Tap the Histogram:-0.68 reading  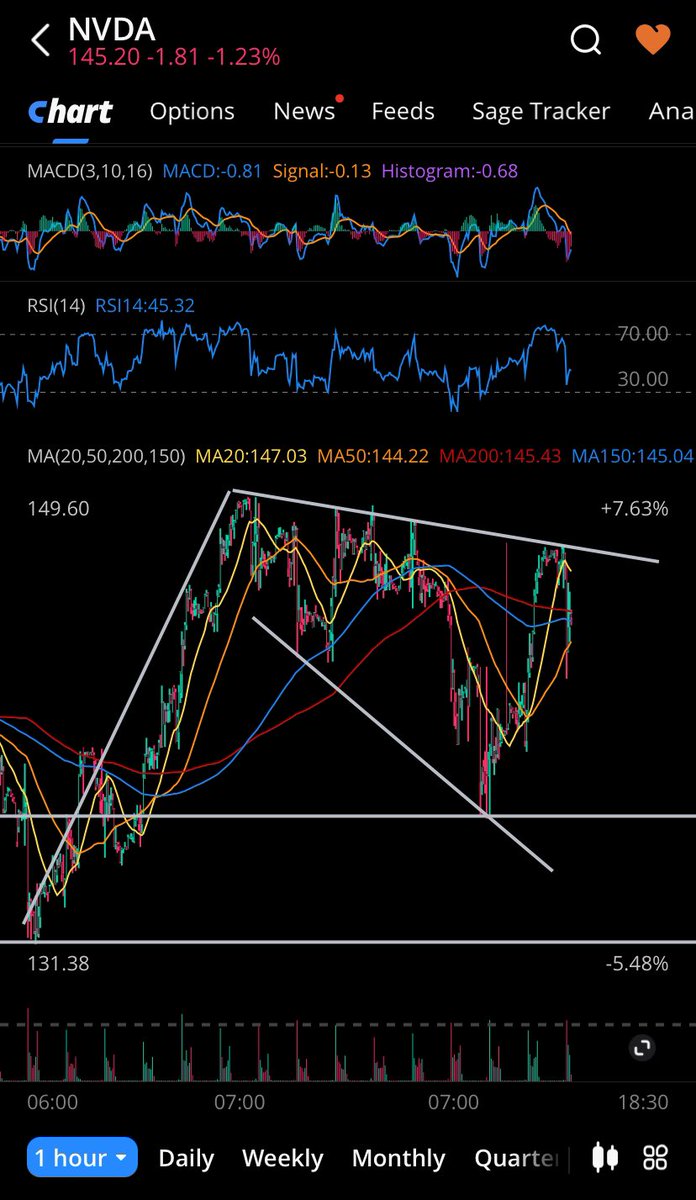click(x=450, y=171)
